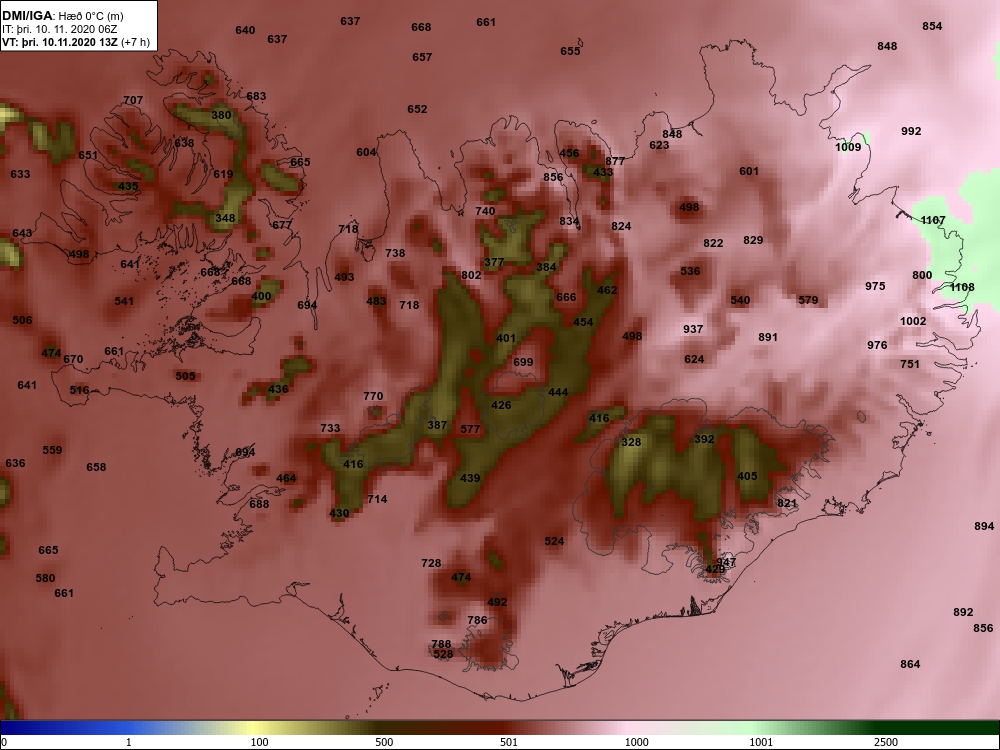Select the map value '380'
This screenshot has height=750, width=1000.
[x=221, y=115]
